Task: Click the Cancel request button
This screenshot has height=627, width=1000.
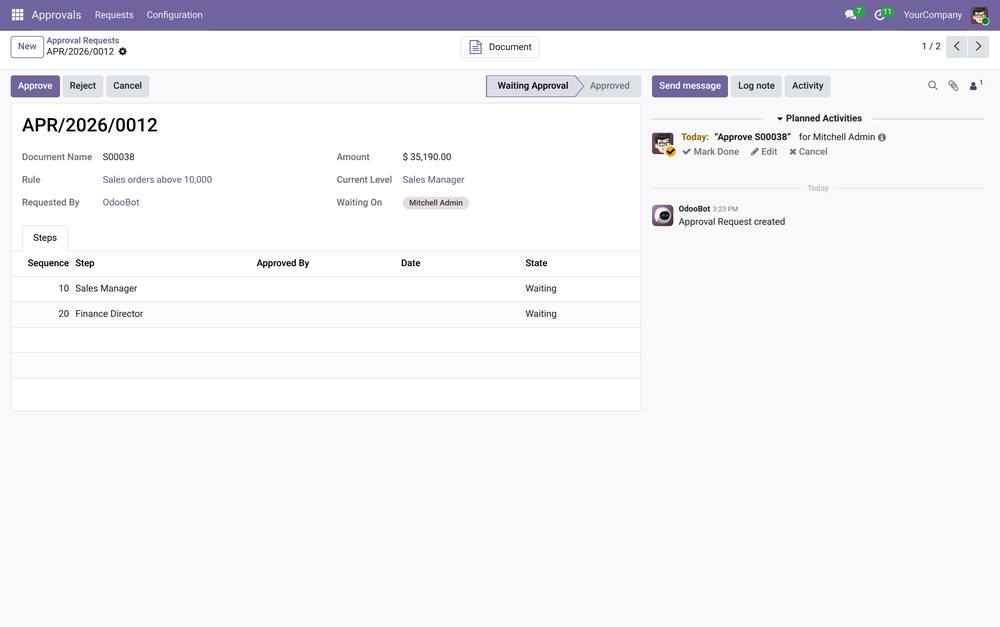Action: tap(128, 86)
